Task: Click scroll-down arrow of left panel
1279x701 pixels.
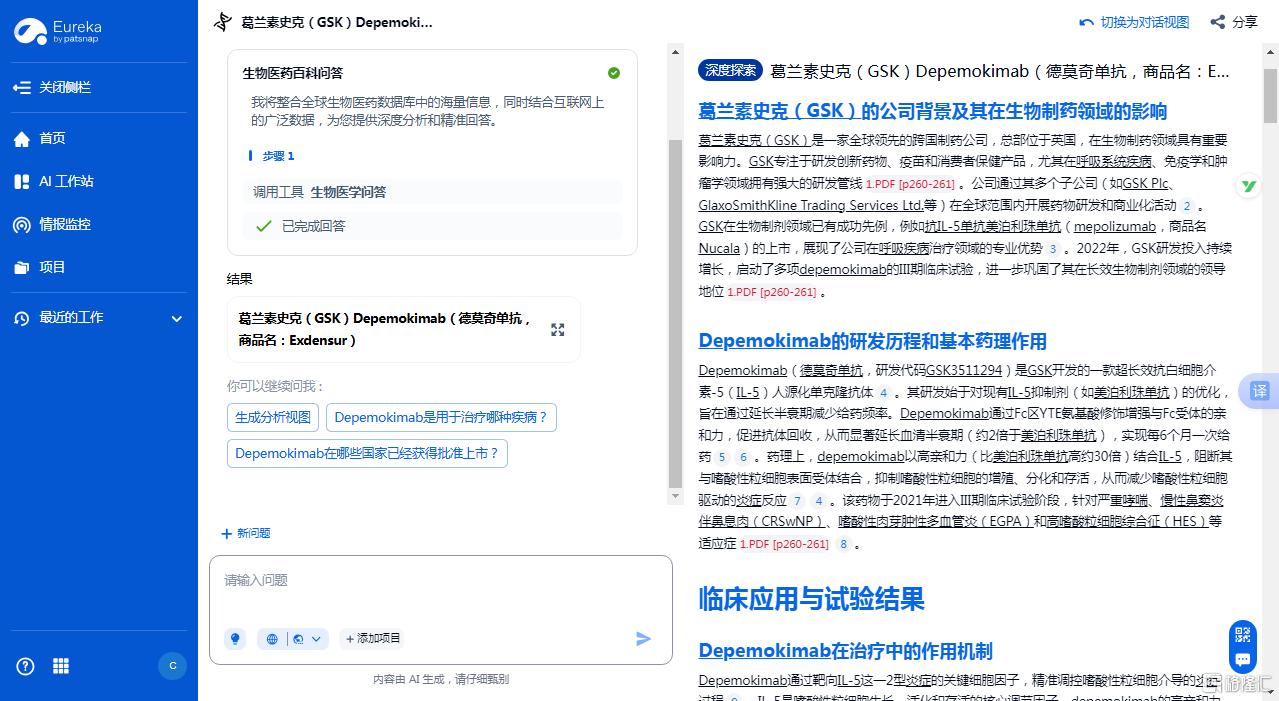Action: pos(676,496)
